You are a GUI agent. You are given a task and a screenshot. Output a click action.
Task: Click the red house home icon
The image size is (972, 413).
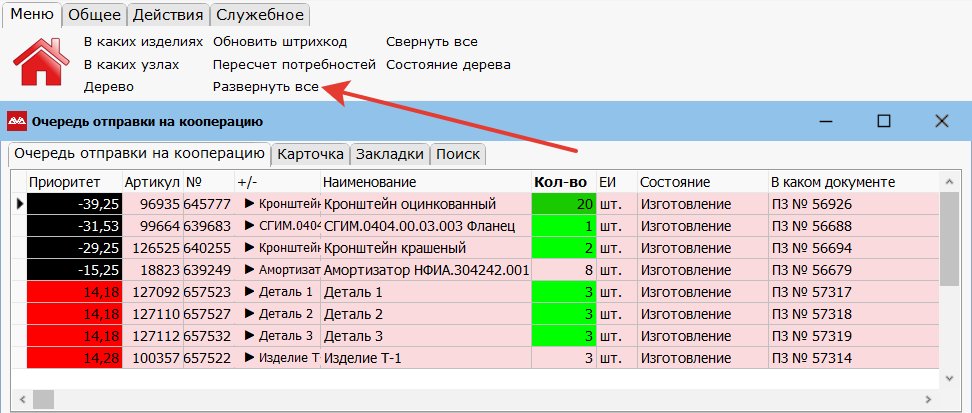coord(41,64)
